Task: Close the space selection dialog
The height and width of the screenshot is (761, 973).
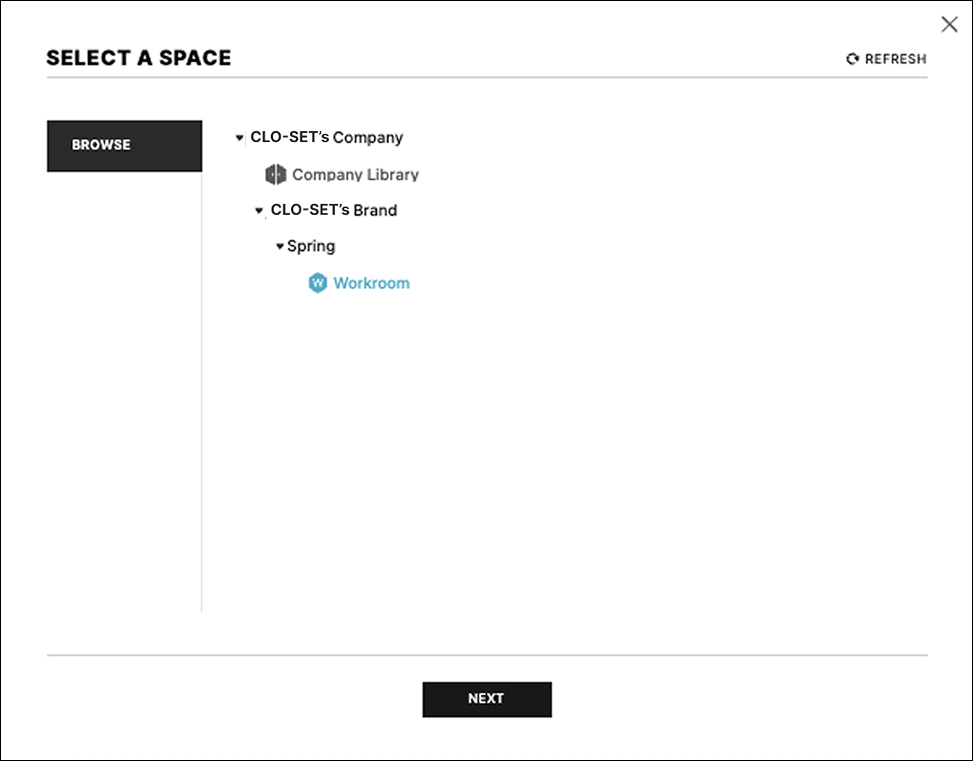Action: click(x=949, y=24)
